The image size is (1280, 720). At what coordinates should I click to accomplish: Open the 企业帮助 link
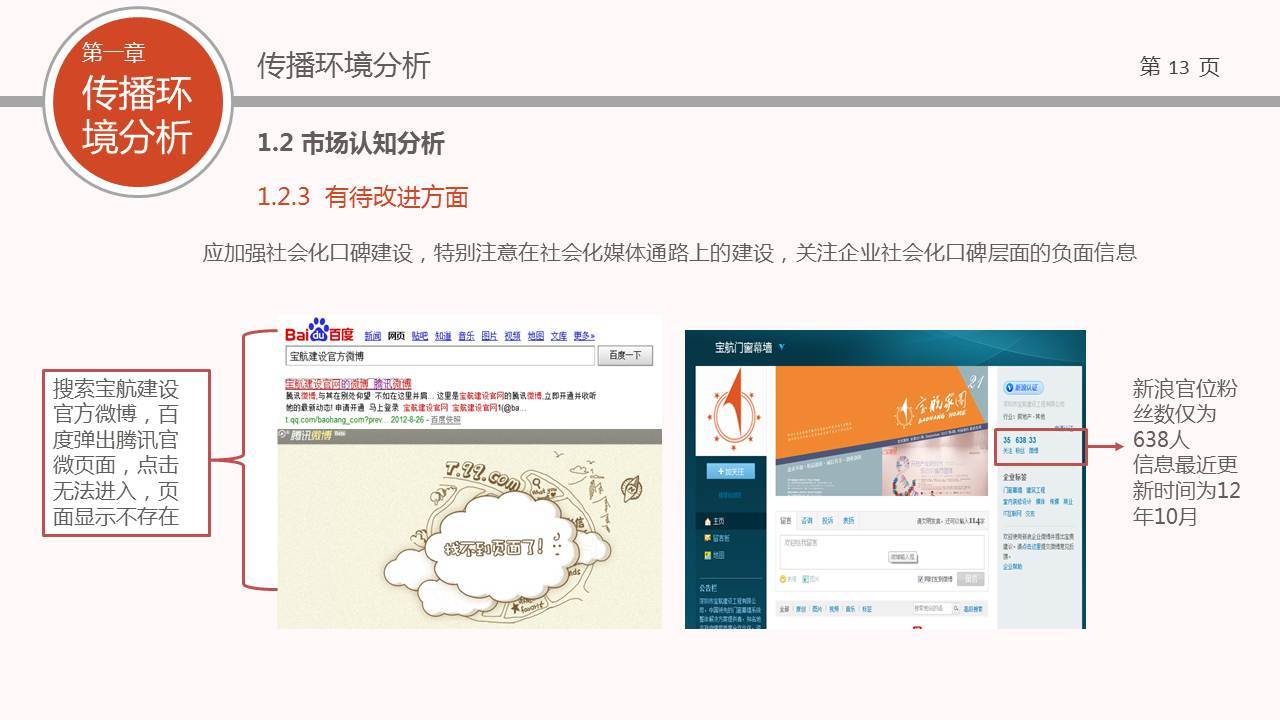(x=1012, y=566)
